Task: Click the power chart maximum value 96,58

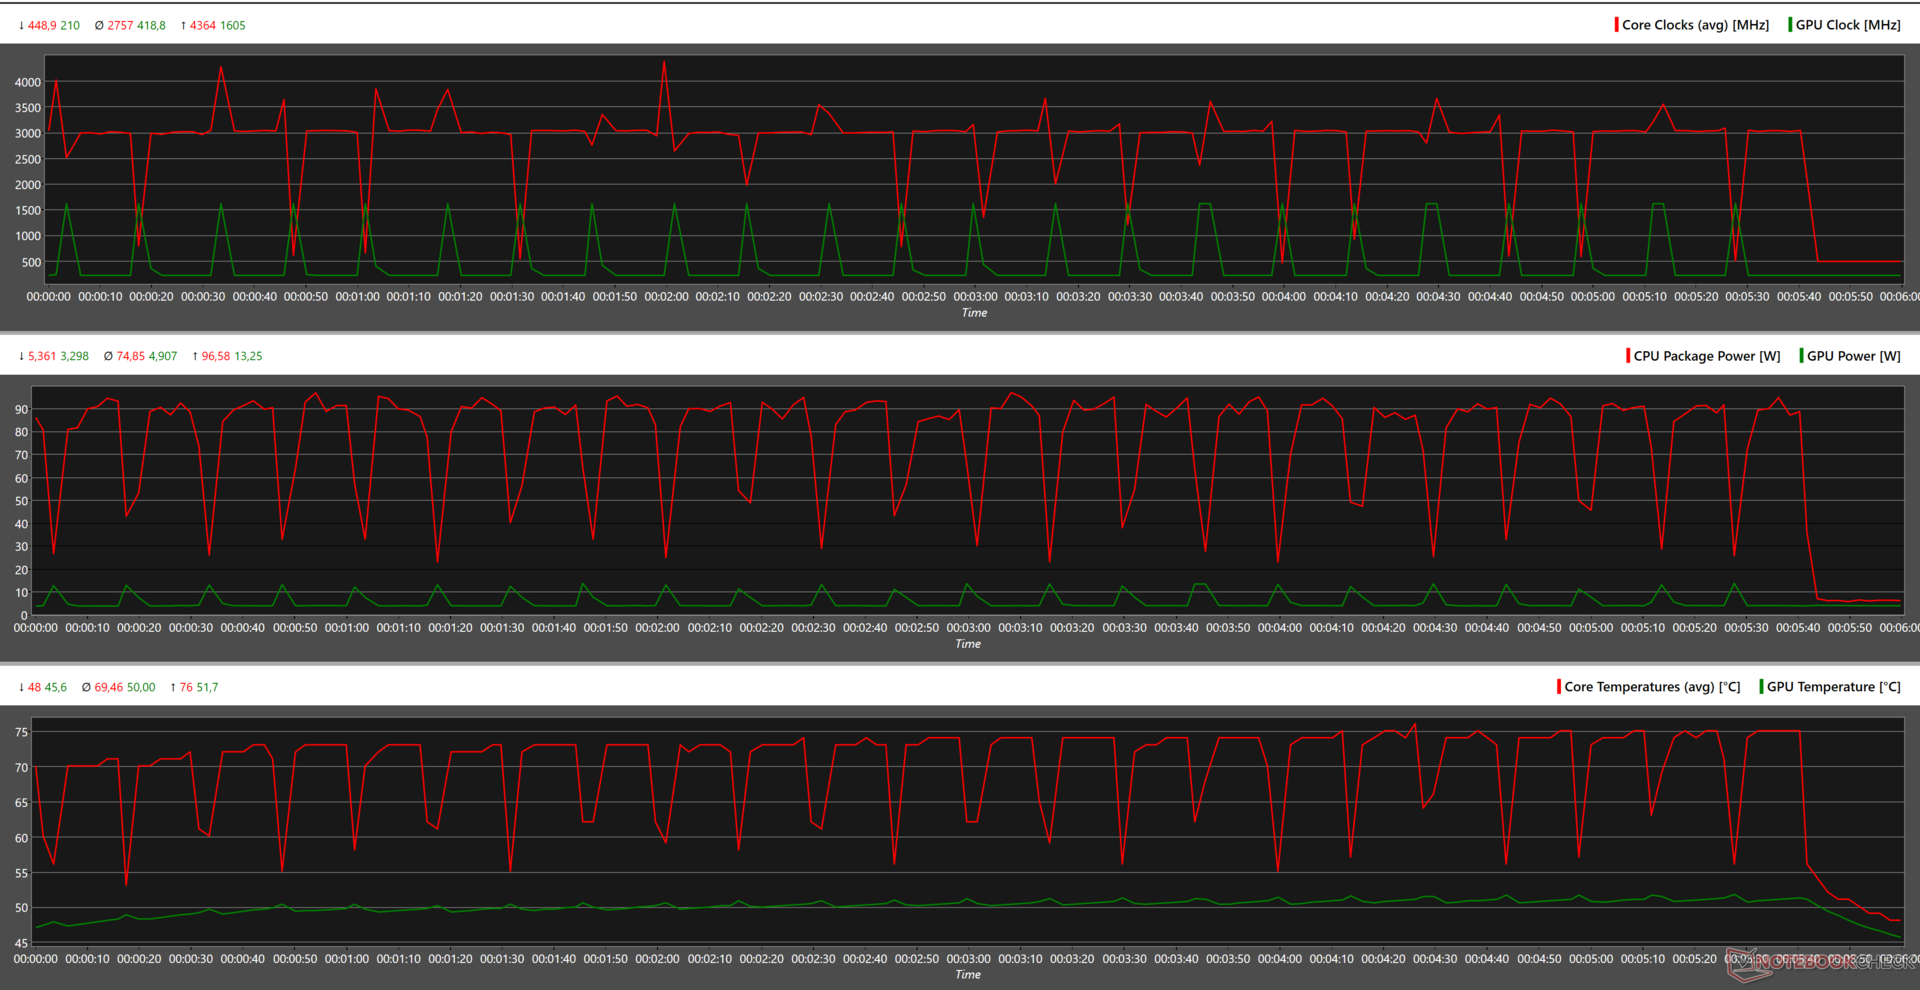Action: (x=215, y=357)
